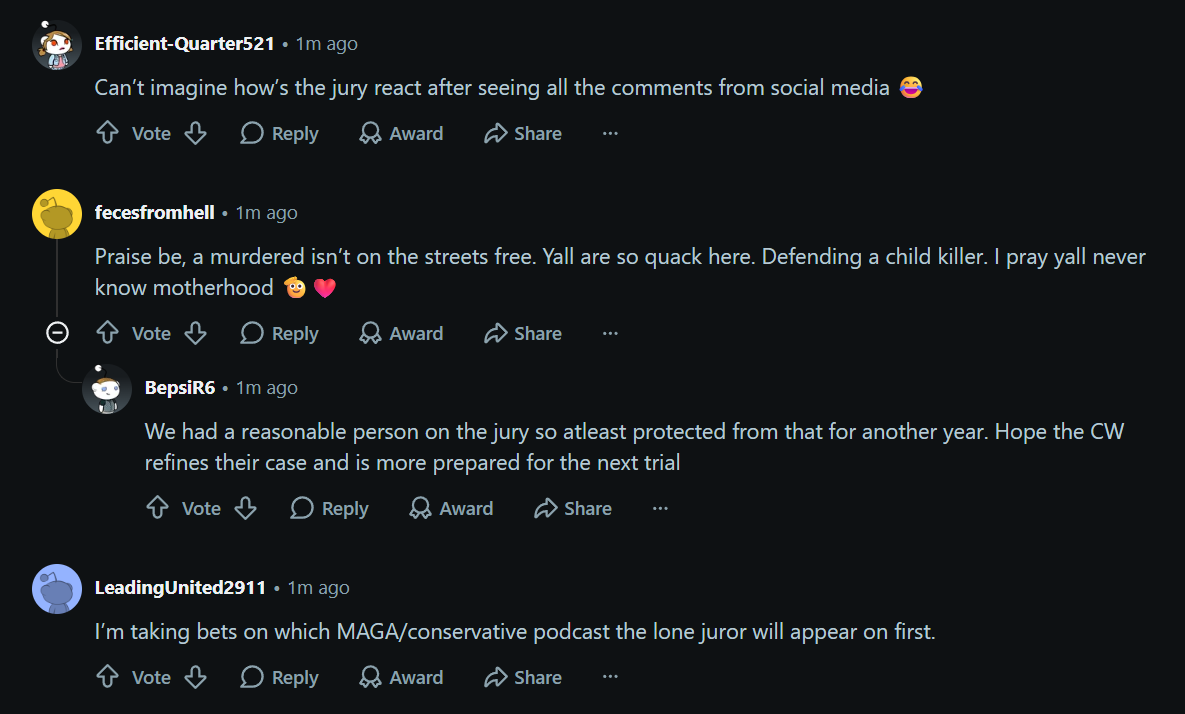1185x714 pixels.
Task: Open more options on LeadingUnited2911's comment
Action: click(610, 677)
